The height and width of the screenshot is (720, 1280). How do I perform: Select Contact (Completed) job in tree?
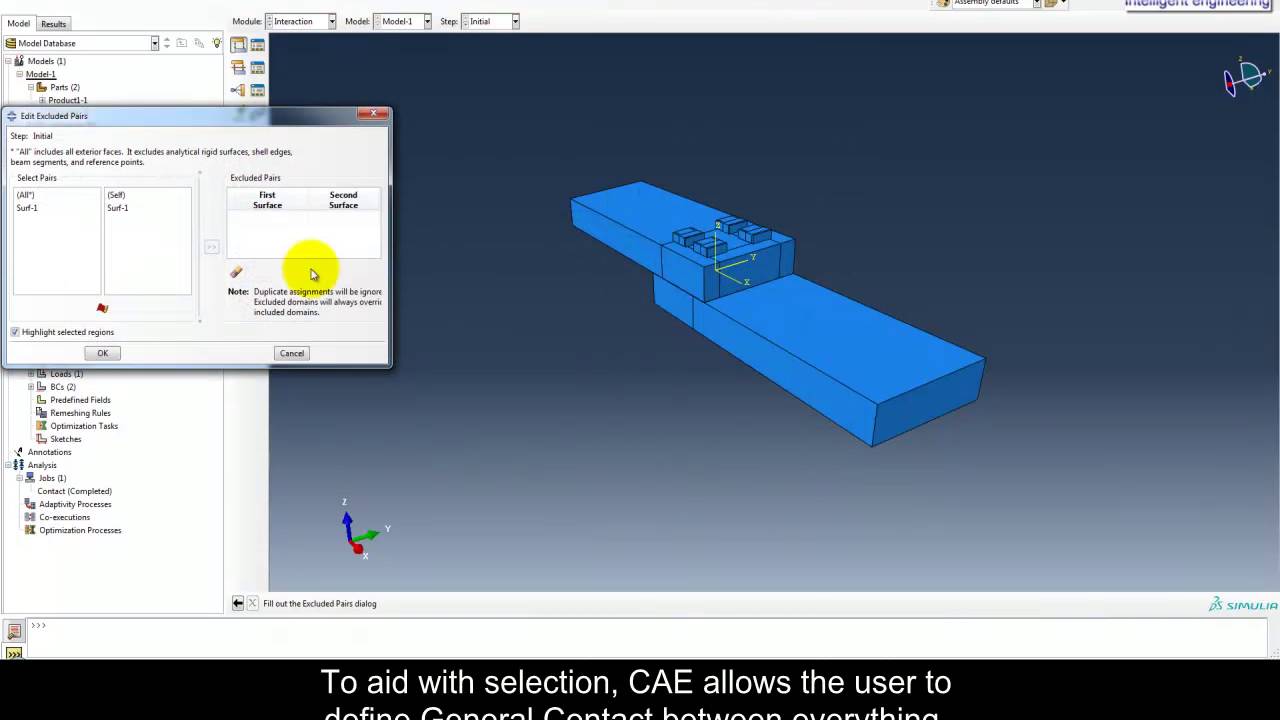pos(74,491)
